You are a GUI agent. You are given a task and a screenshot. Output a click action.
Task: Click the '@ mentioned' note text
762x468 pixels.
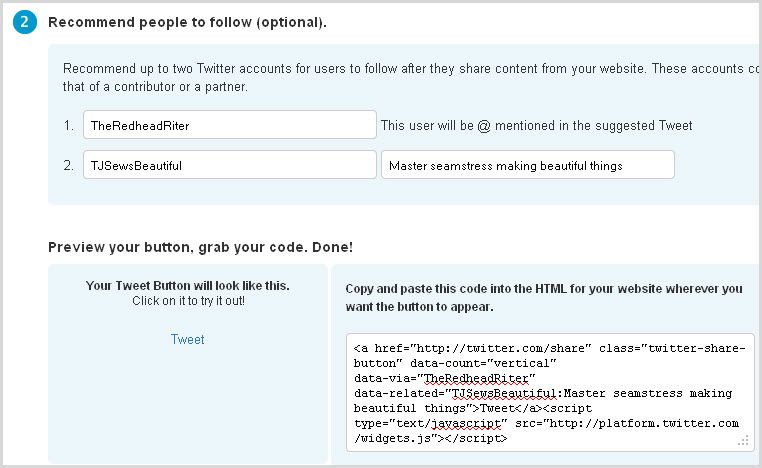point(536,125)
